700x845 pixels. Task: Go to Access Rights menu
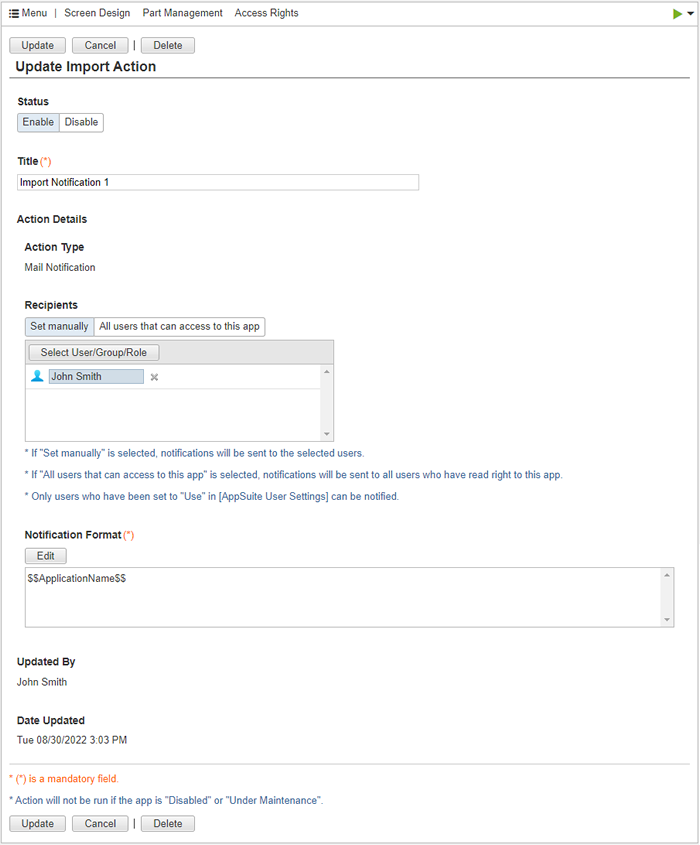(266, 13)
